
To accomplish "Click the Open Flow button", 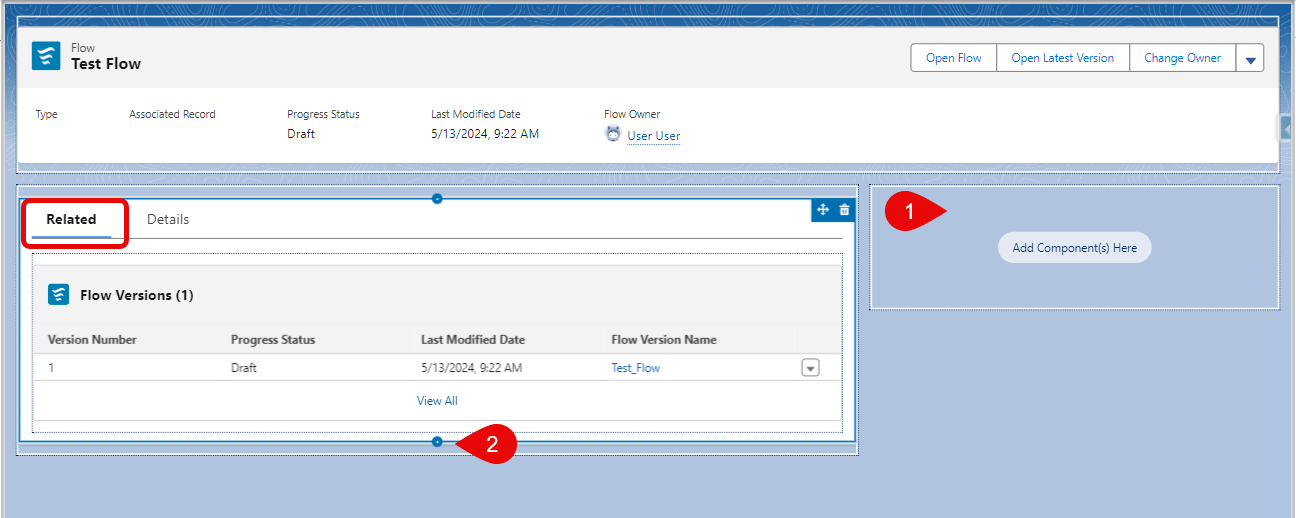I will [x=954, y=58].
